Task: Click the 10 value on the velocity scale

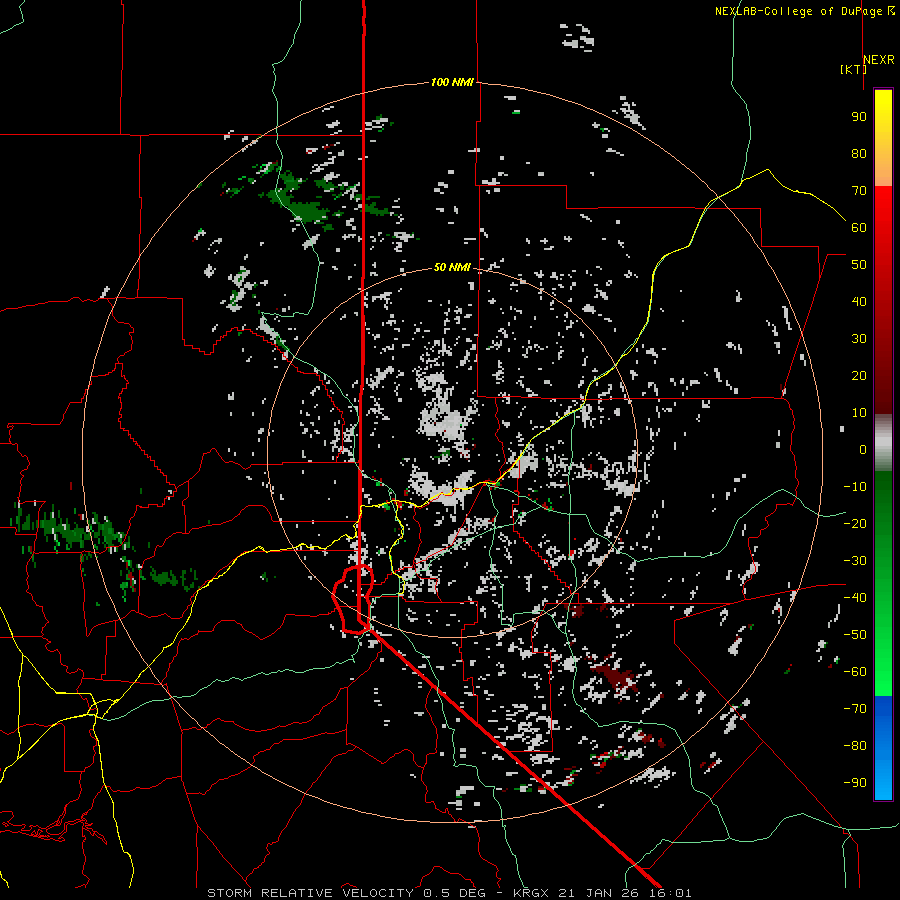Action: click(x=859, y=413)
